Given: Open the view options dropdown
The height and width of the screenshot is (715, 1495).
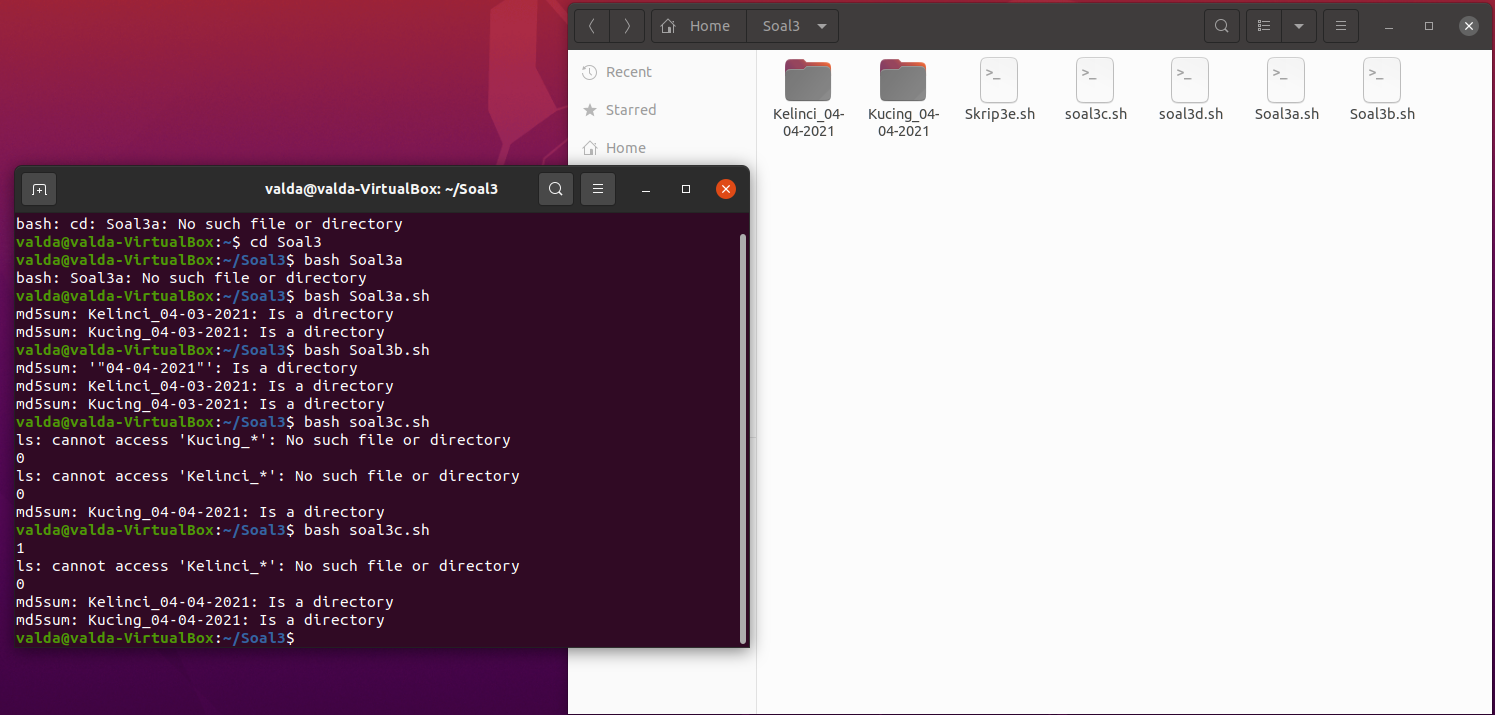Looking at the screenshot, I should tap(1299, 25).
